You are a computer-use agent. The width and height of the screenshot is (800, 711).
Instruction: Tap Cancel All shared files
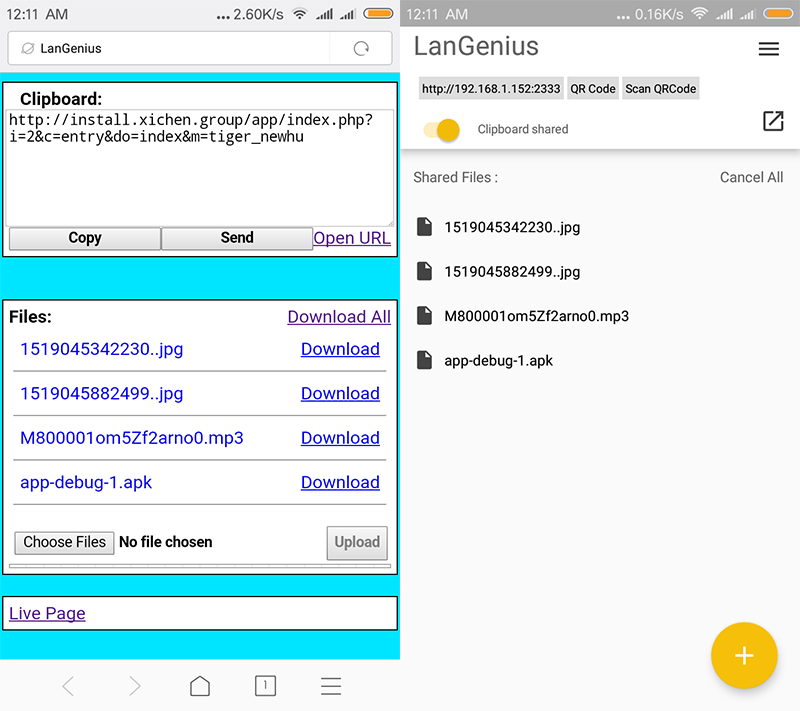click(x=751, y=177)
